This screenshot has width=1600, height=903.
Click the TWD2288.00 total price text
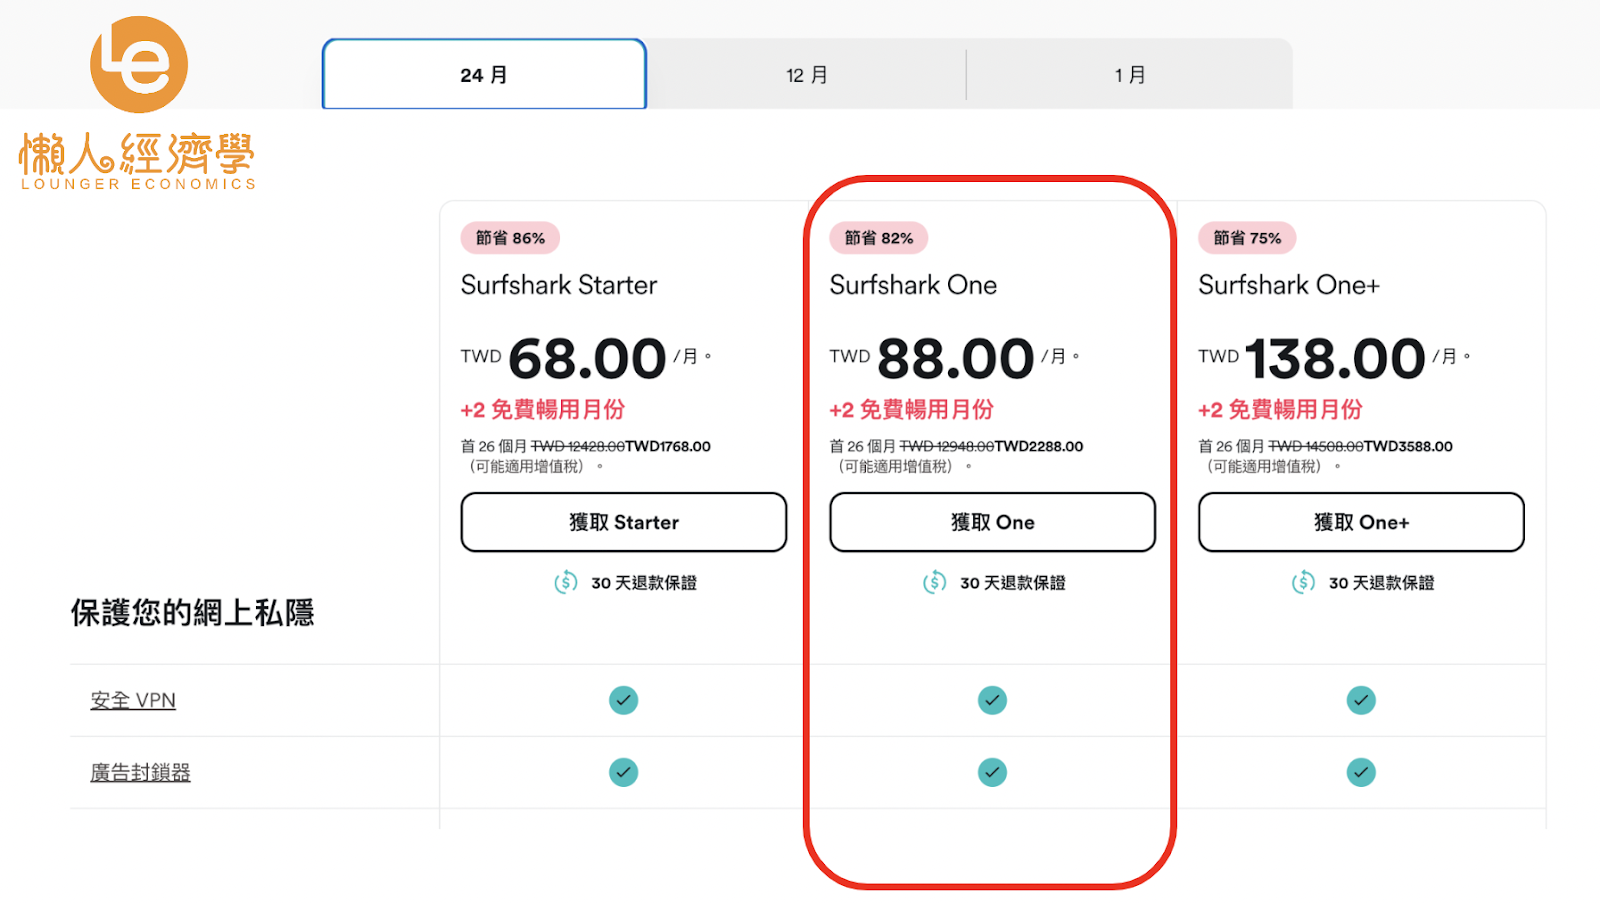coord(1039,446)
